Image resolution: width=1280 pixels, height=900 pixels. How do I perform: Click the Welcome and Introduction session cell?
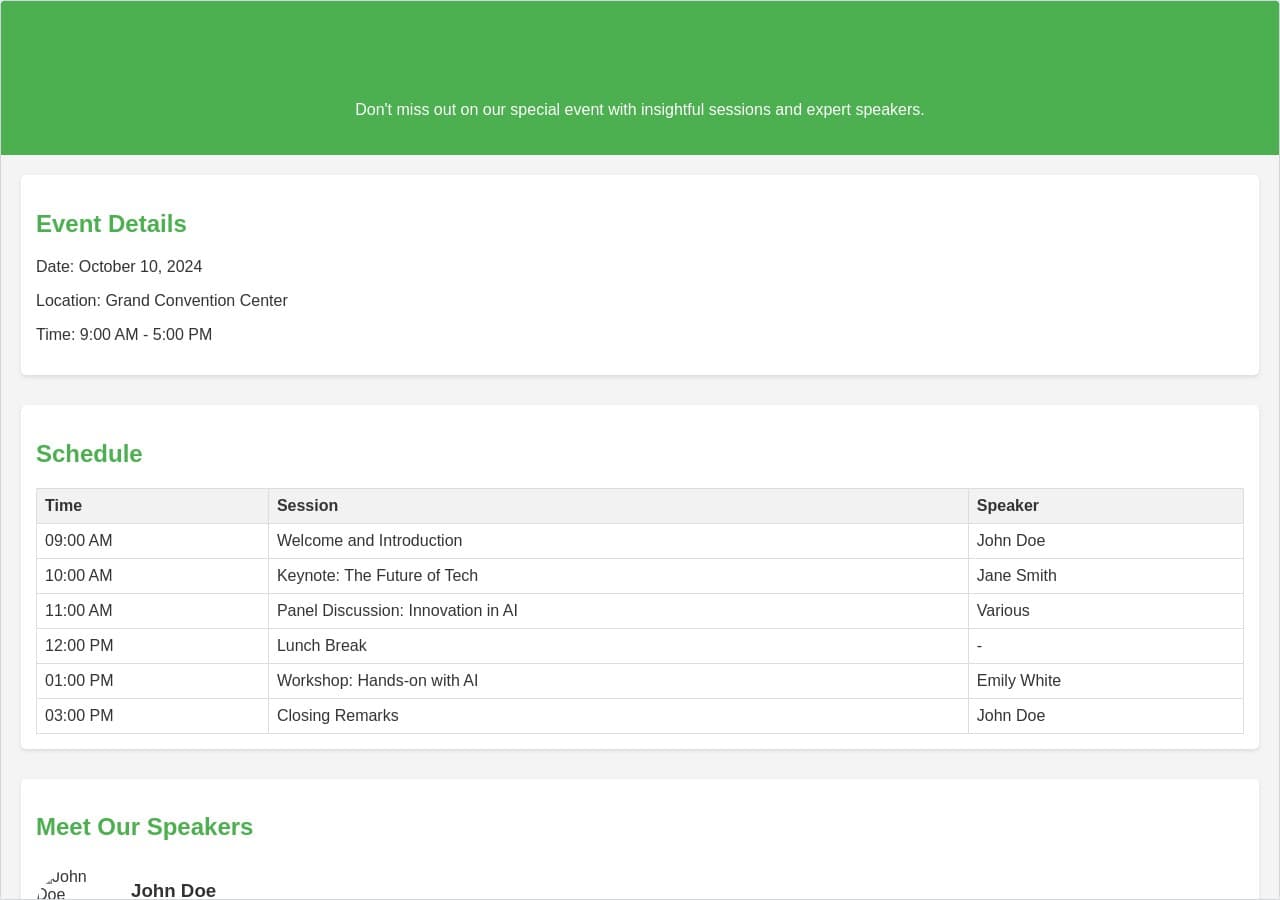pos(618,541)
